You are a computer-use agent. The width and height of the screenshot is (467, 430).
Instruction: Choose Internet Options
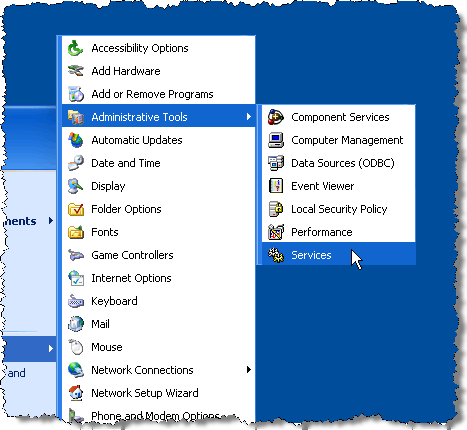tap(159, 278)
